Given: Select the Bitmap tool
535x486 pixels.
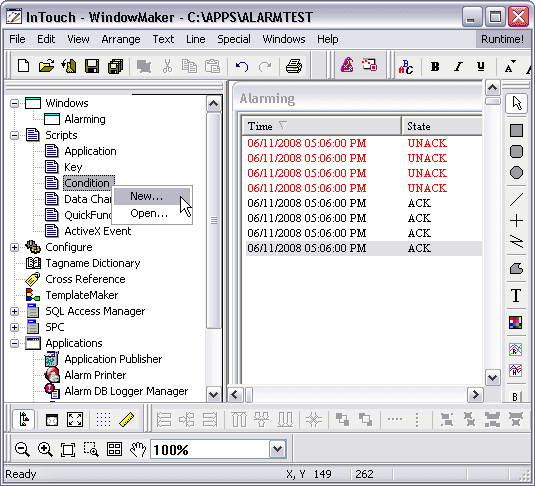Looking at the screenshot, I should click(516, 323).
